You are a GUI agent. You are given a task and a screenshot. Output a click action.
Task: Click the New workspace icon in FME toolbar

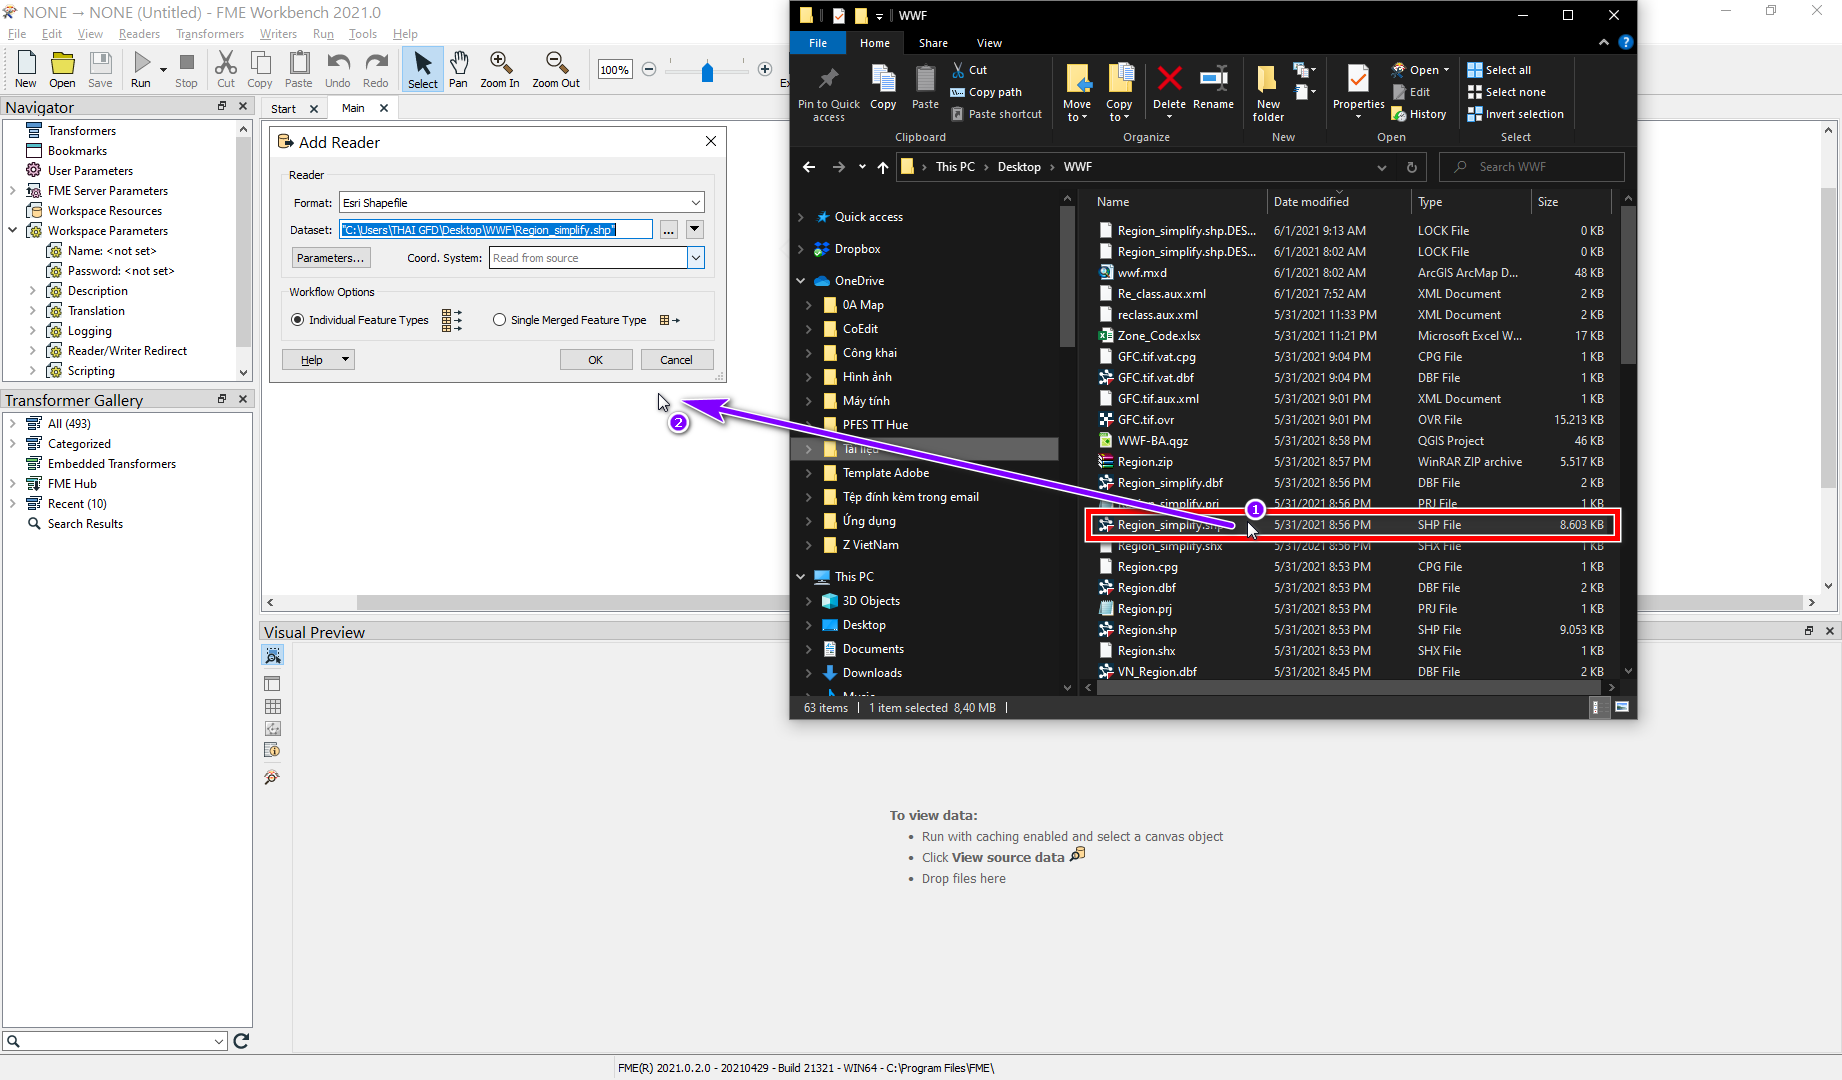pyautogui.click(x=26, y=69)
